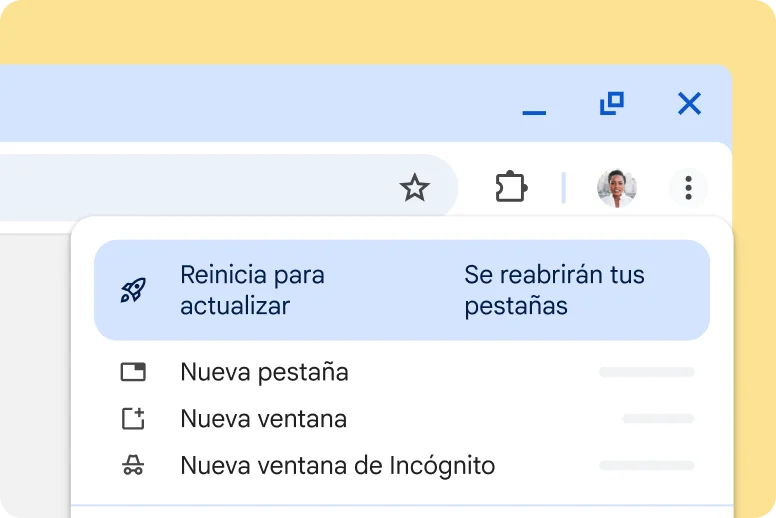The image size is (776, 518).
Task: Click the icon beside Nueva ventana
Action: (x=133, y=419)
